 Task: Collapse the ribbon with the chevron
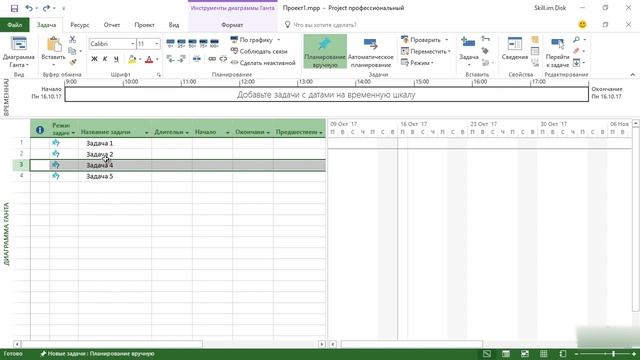[632, 75]
